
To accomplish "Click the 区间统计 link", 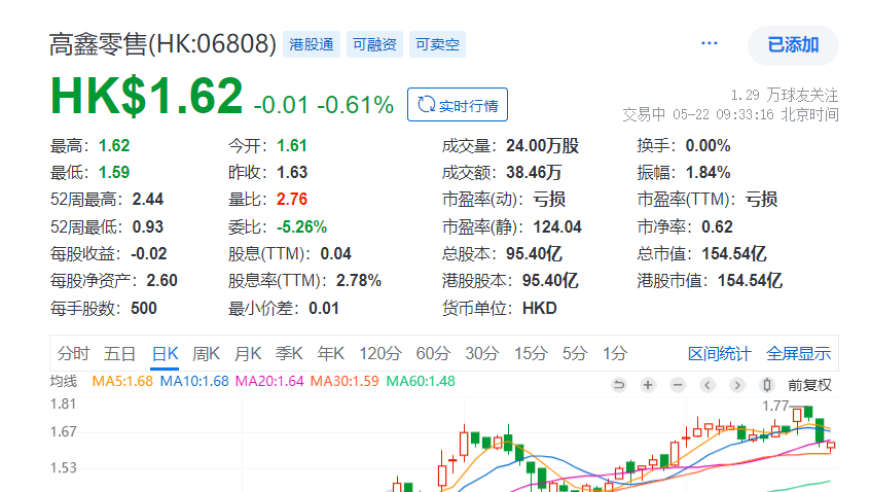I will pos(719,353).
